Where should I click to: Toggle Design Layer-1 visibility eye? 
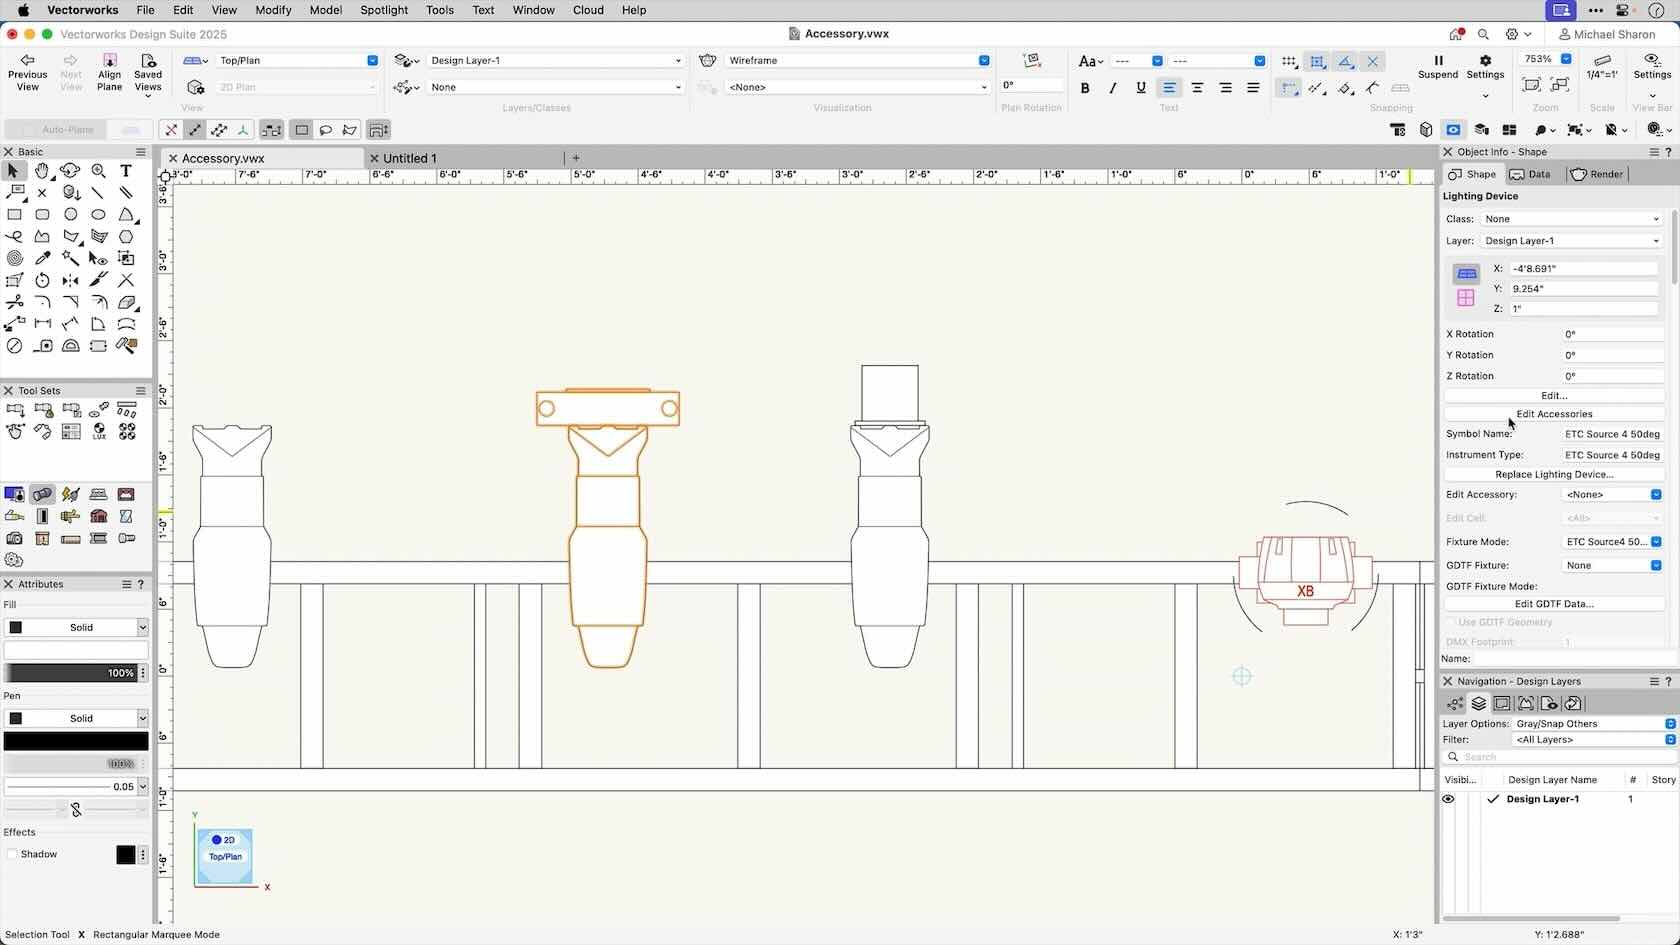pyautogui.click(x=1448, y=799)
